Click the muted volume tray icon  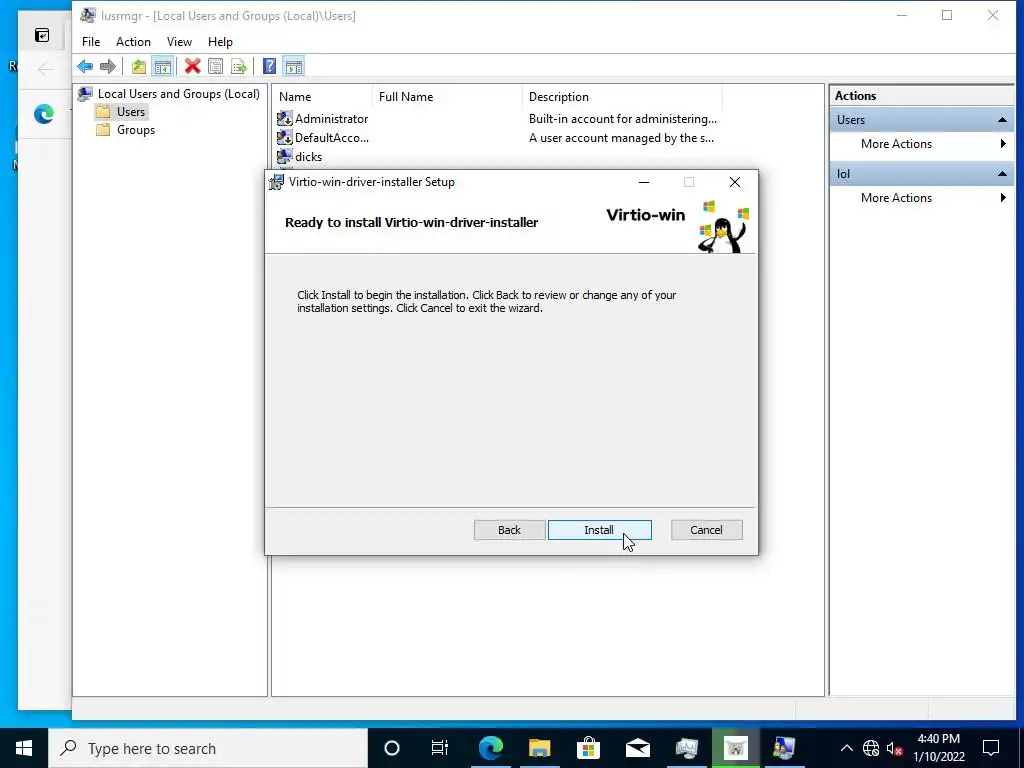(x=894, y=748)
